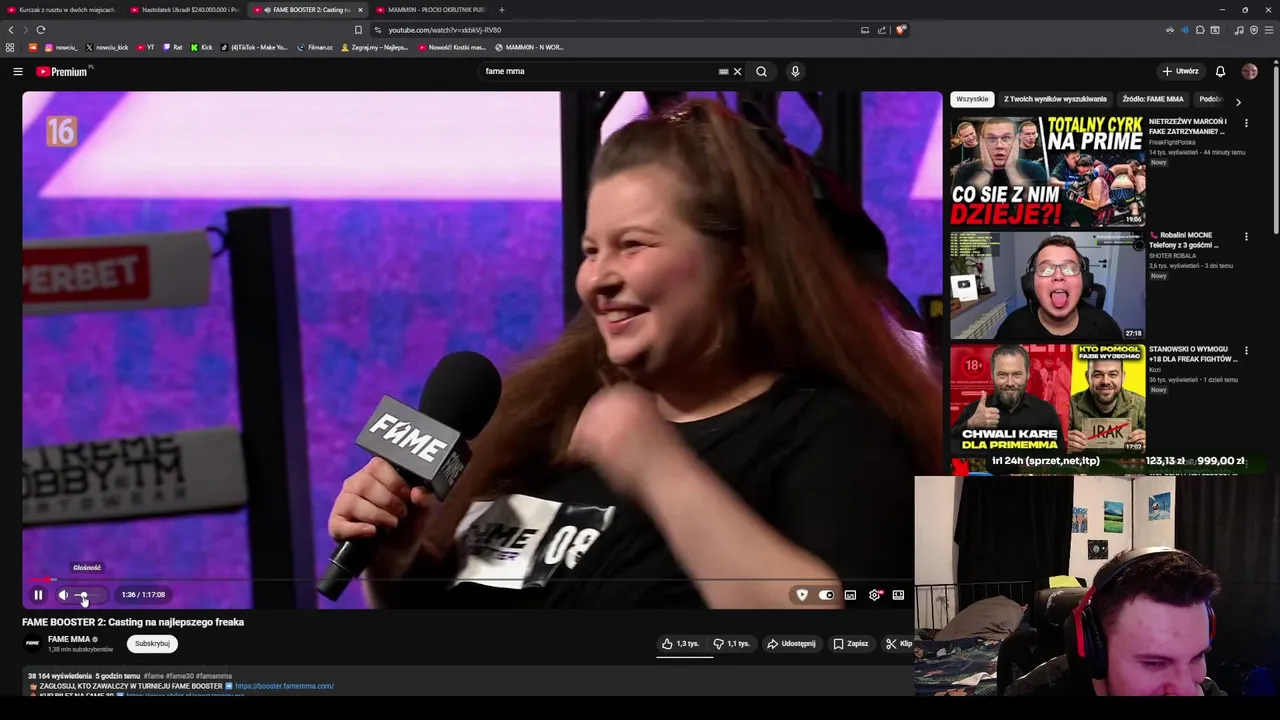Pause the playing YouTube video

(x=38, y=595)
